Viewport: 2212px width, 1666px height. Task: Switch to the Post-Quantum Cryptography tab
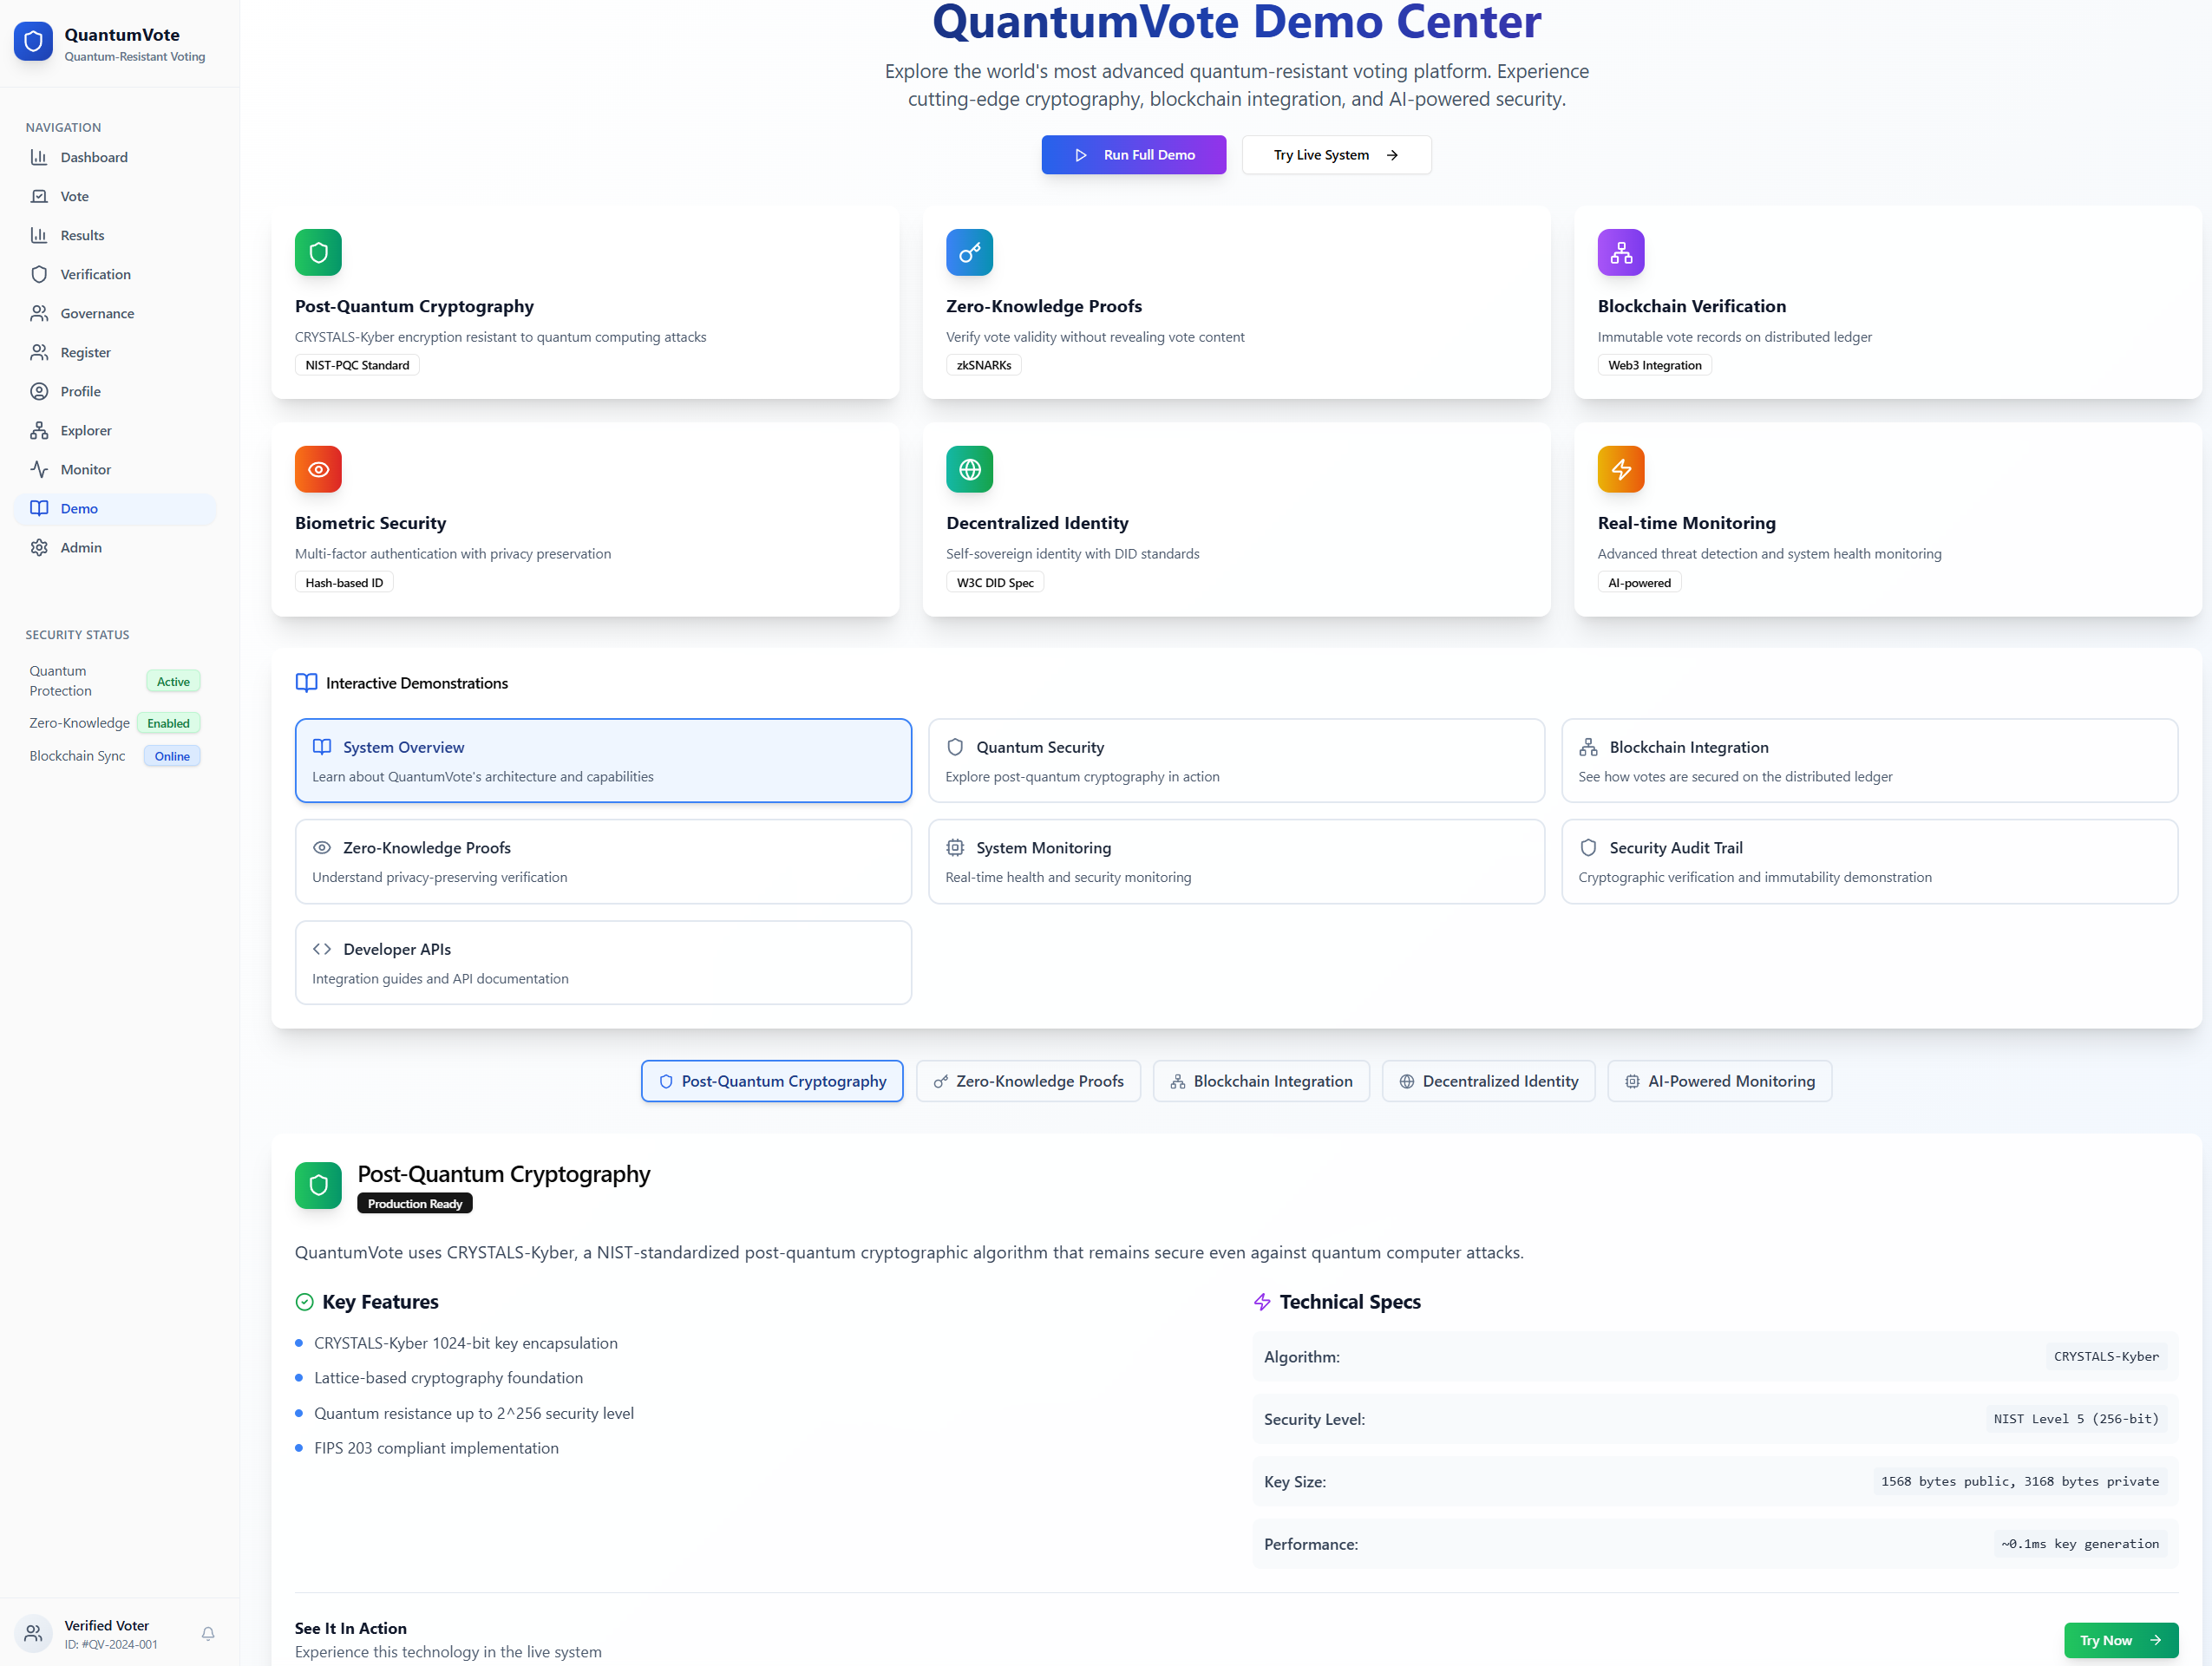pyautogui.click(x=772, y=1081)
